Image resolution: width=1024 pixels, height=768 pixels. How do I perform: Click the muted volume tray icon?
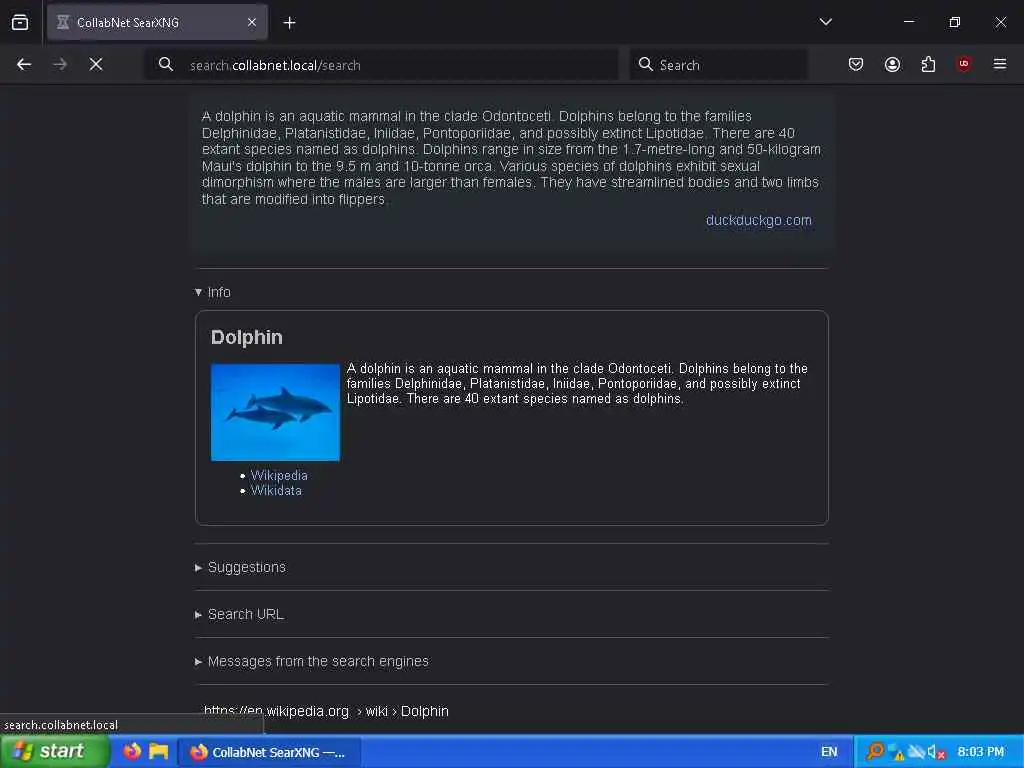936,752
